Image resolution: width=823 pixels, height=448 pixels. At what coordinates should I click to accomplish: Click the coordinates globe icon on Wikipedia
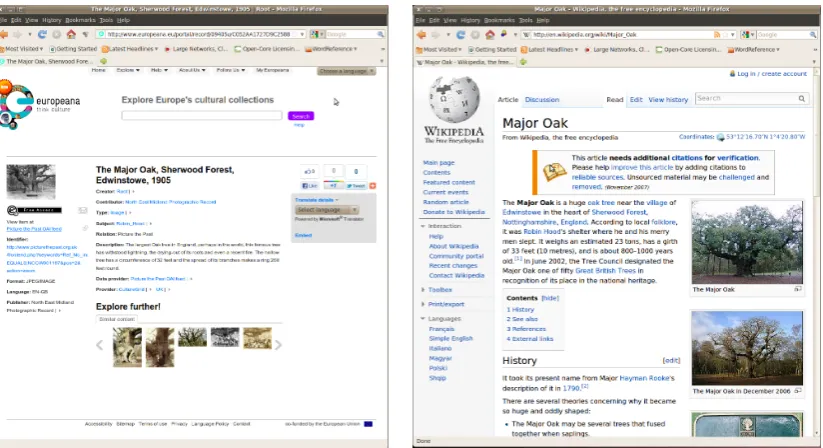coord(720,137)
